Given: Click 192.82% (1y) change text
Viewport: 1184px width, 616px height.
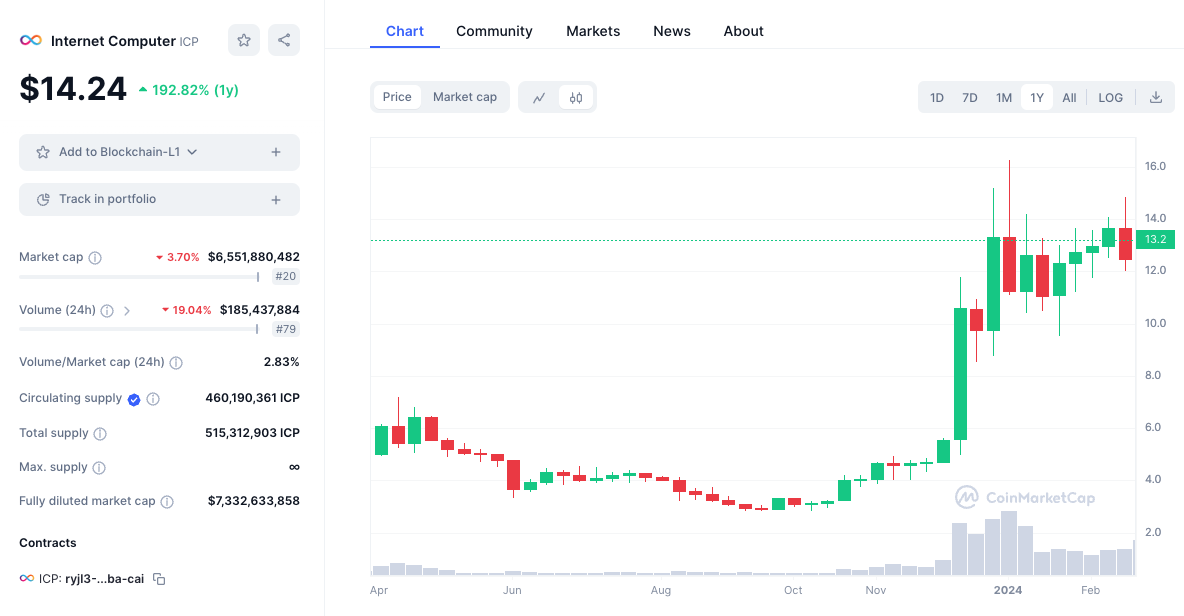Looking at the screenshot, I should (x=195, y=90).
